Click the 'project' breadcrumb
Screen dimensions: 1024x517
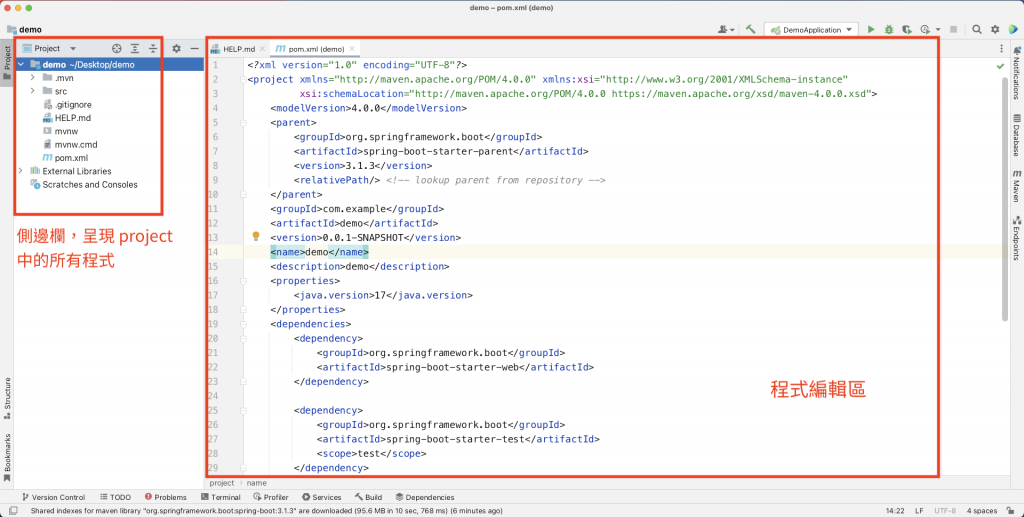[x=221, y=483]
